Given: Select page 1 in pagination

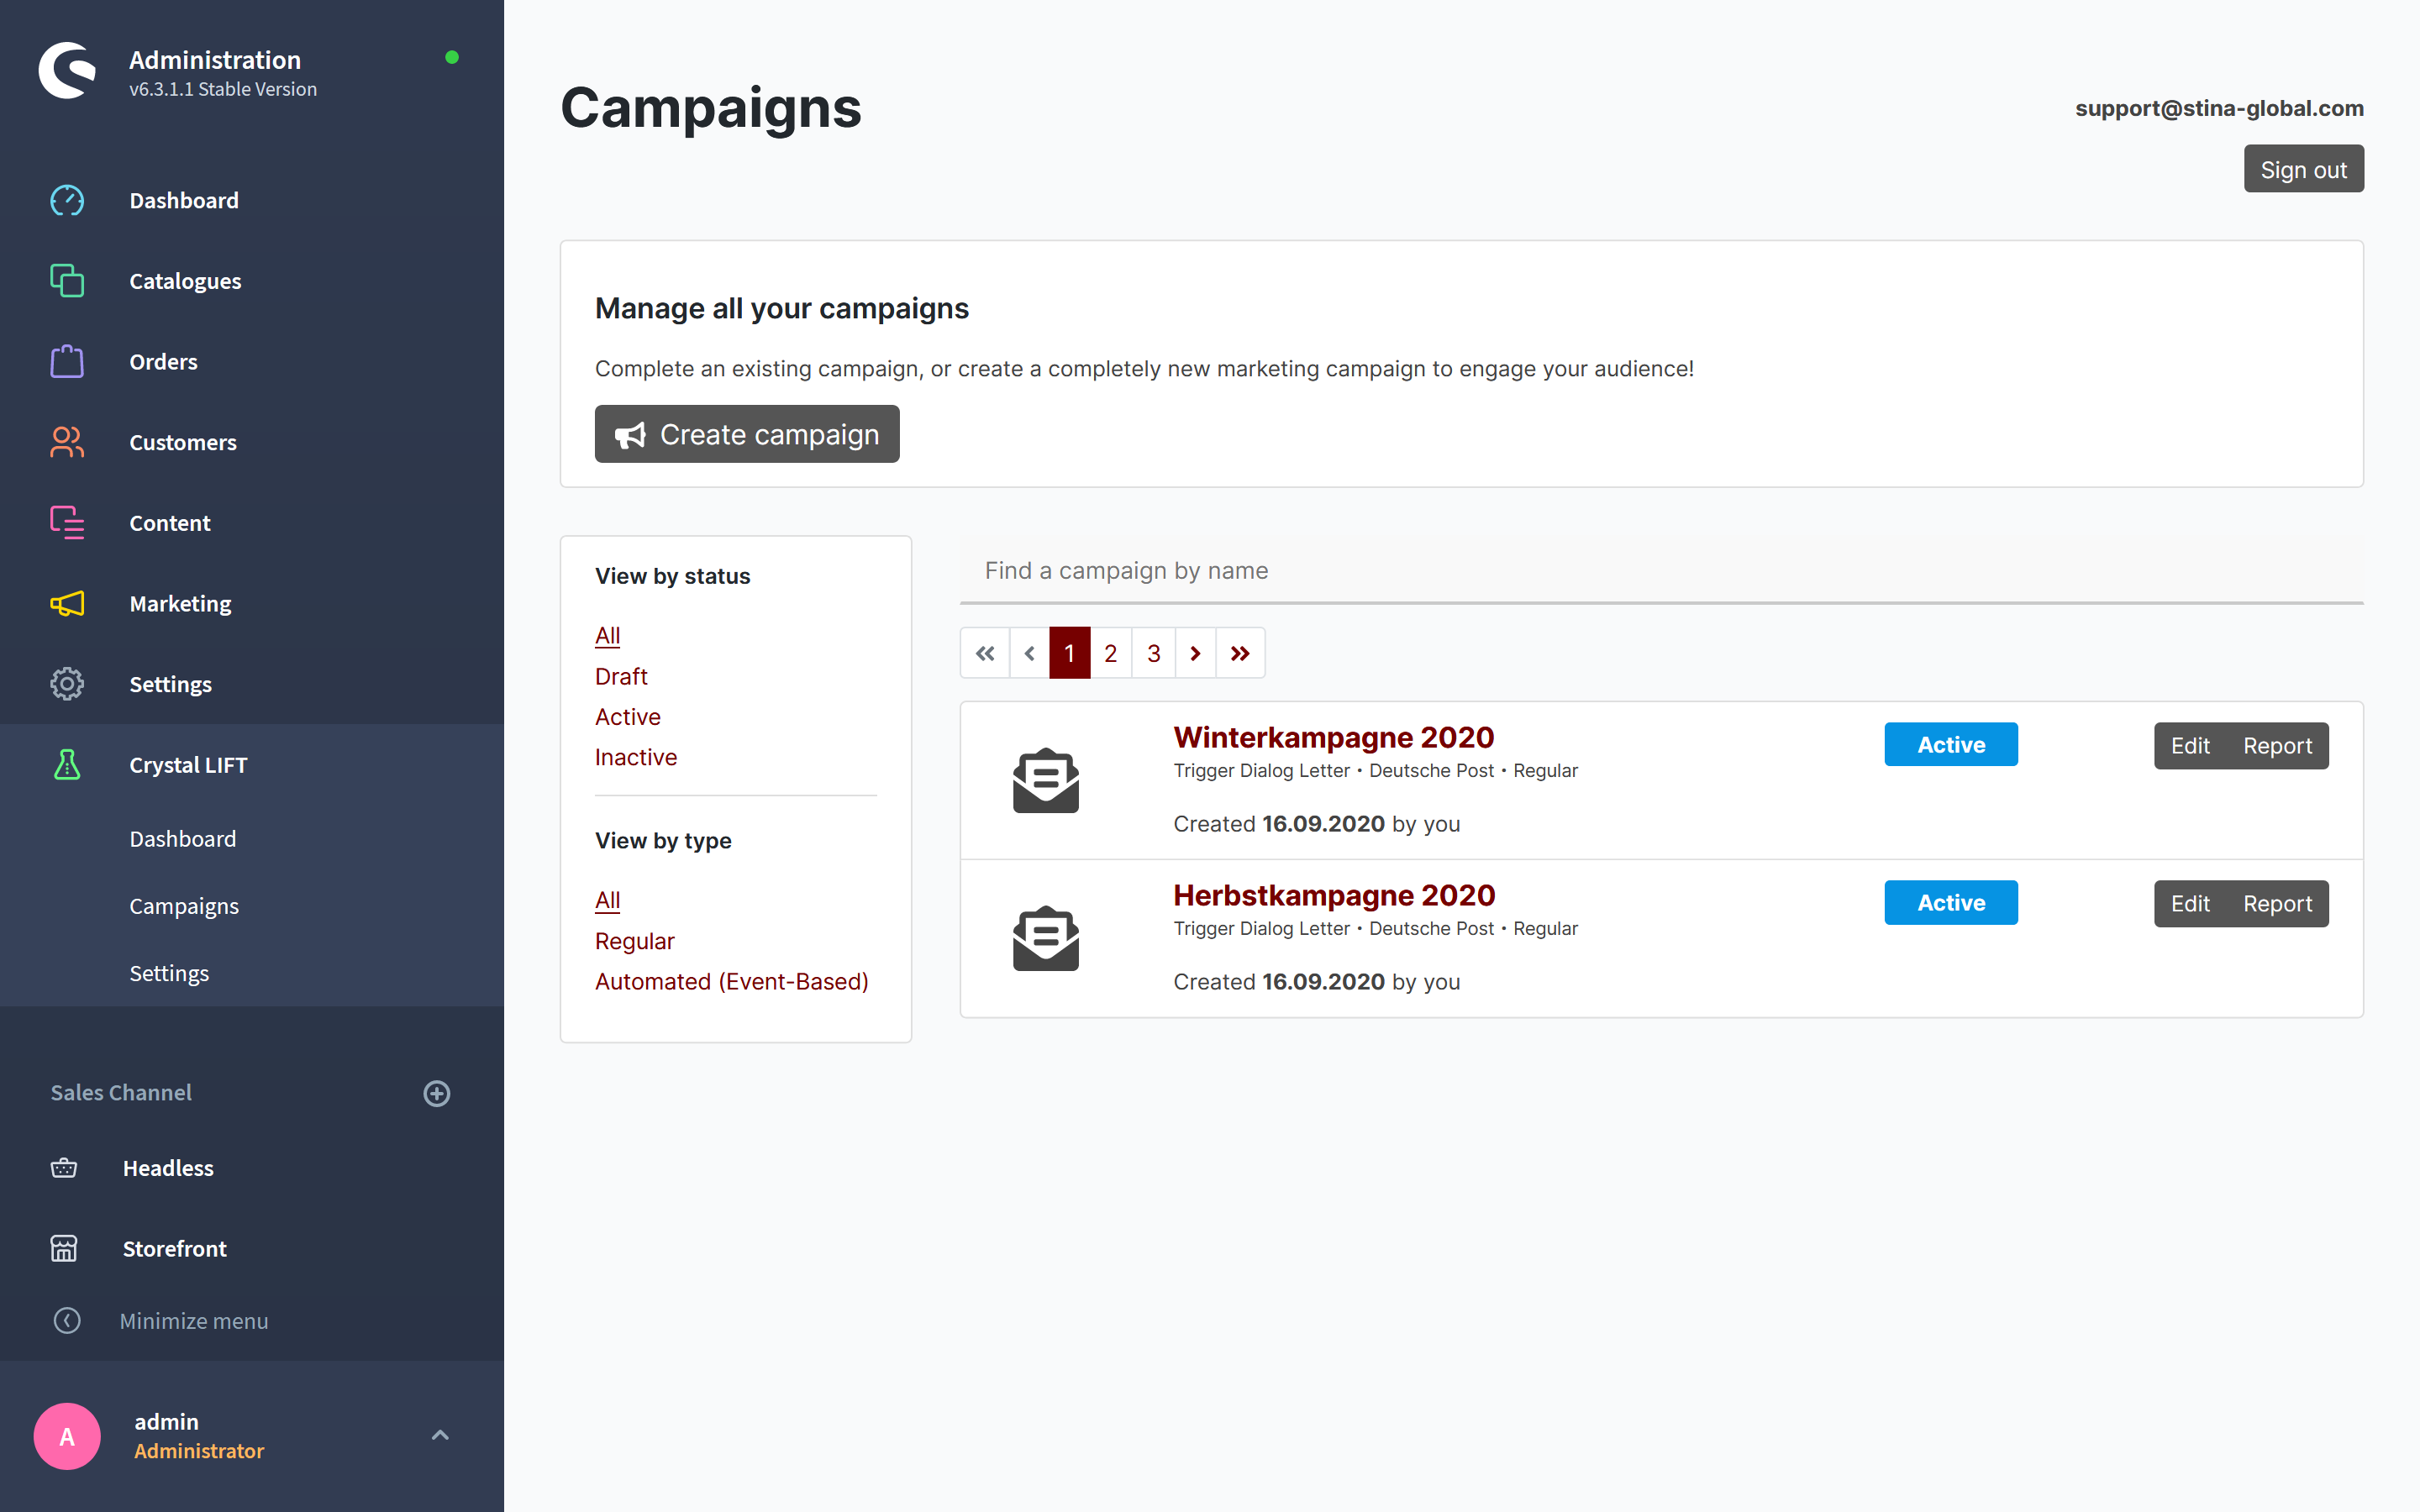Looking at the screenshot, I should point(1069,653).
